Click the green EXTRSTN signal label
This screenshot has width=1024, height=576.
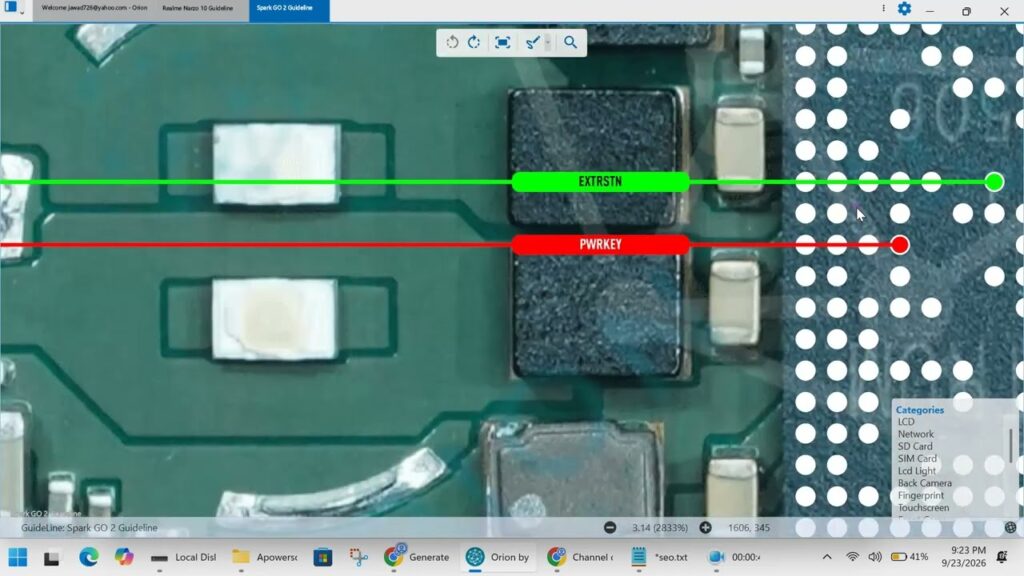coord(600,182)
